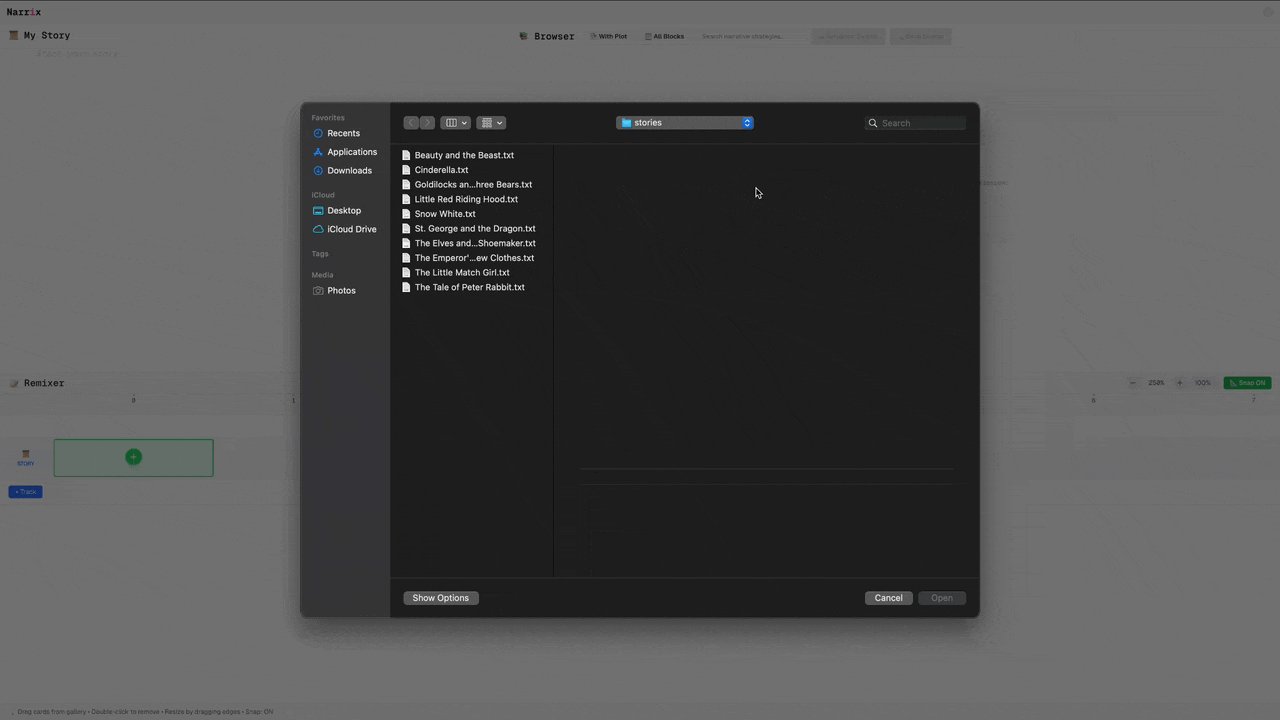
Task: Click the back navigation arrow in file dialog
Action: [x=411, y=123]
